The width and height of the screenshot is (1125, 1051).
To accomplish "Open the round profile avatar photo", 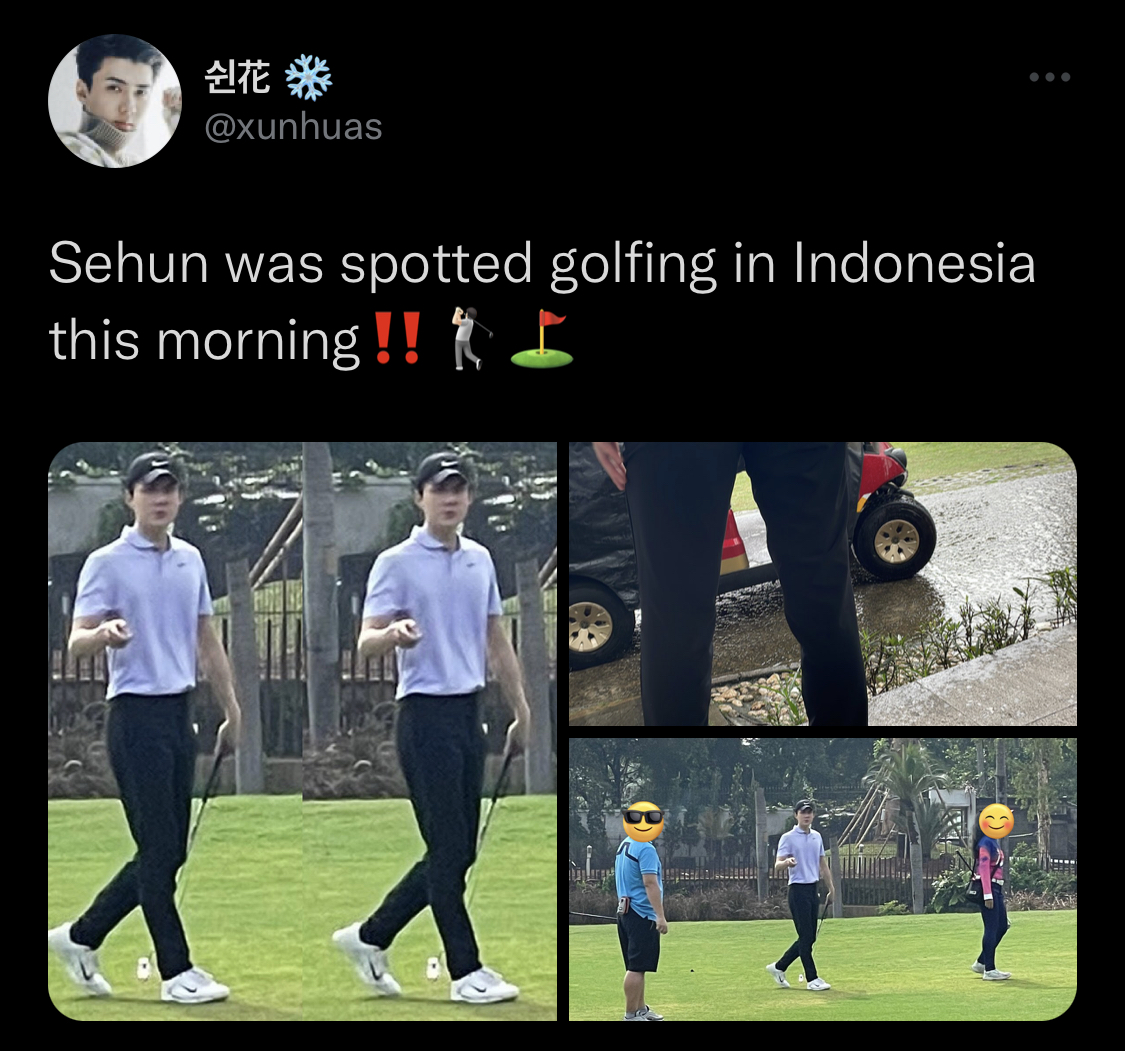I will (x=115, y=101).
